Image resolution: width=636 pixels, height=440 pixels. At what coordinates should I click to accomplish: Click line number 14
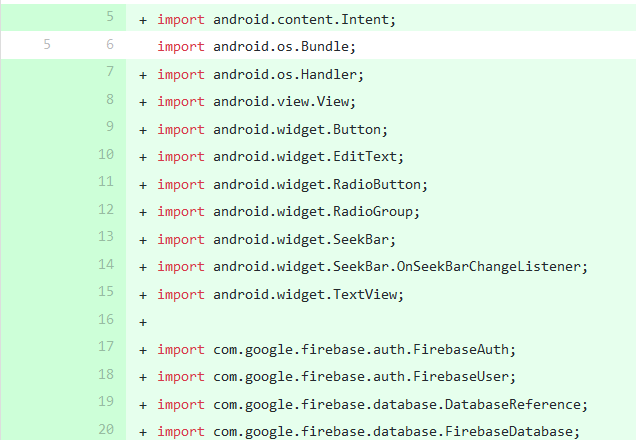(x=106, y=264)
